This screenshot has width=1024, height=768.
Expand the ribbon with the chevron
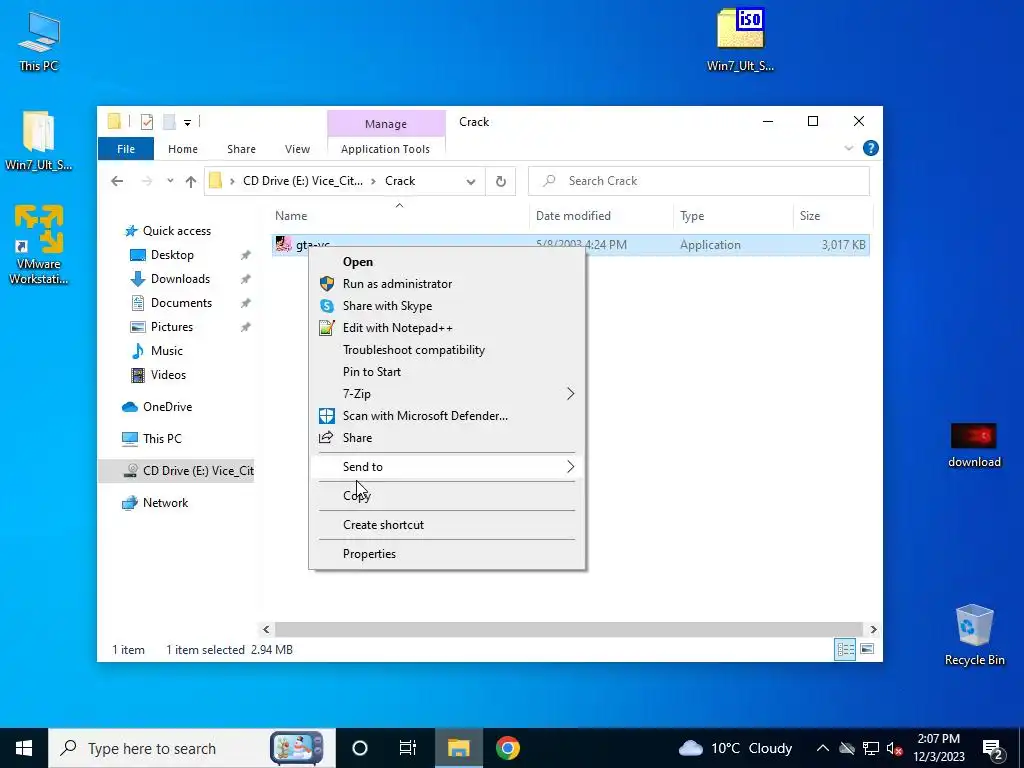tap(848, 148)
